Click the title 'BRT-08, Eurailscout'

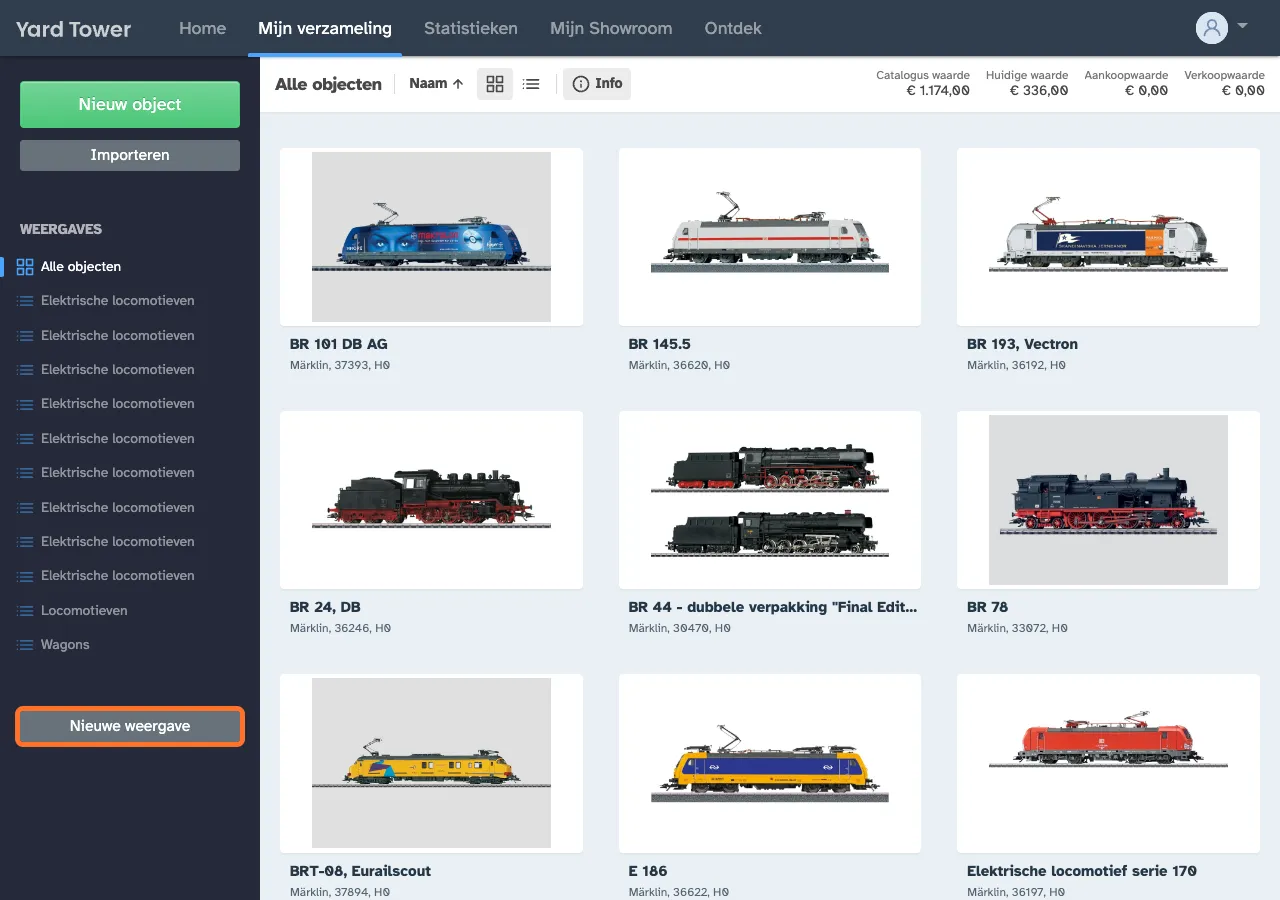(360, 871)
